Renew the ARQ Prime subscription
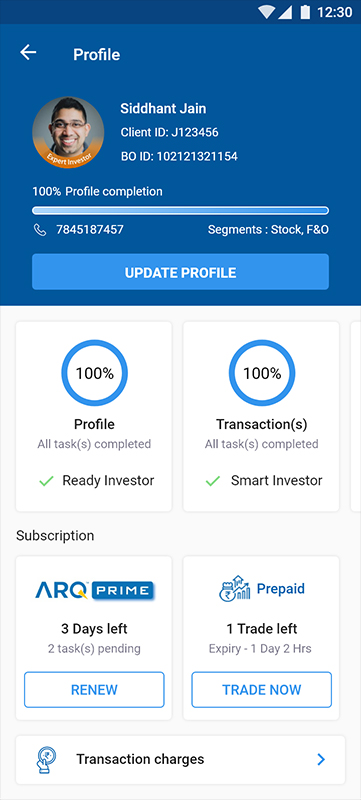The height and width of the screenshot is (800, 361). coord(94,690)
